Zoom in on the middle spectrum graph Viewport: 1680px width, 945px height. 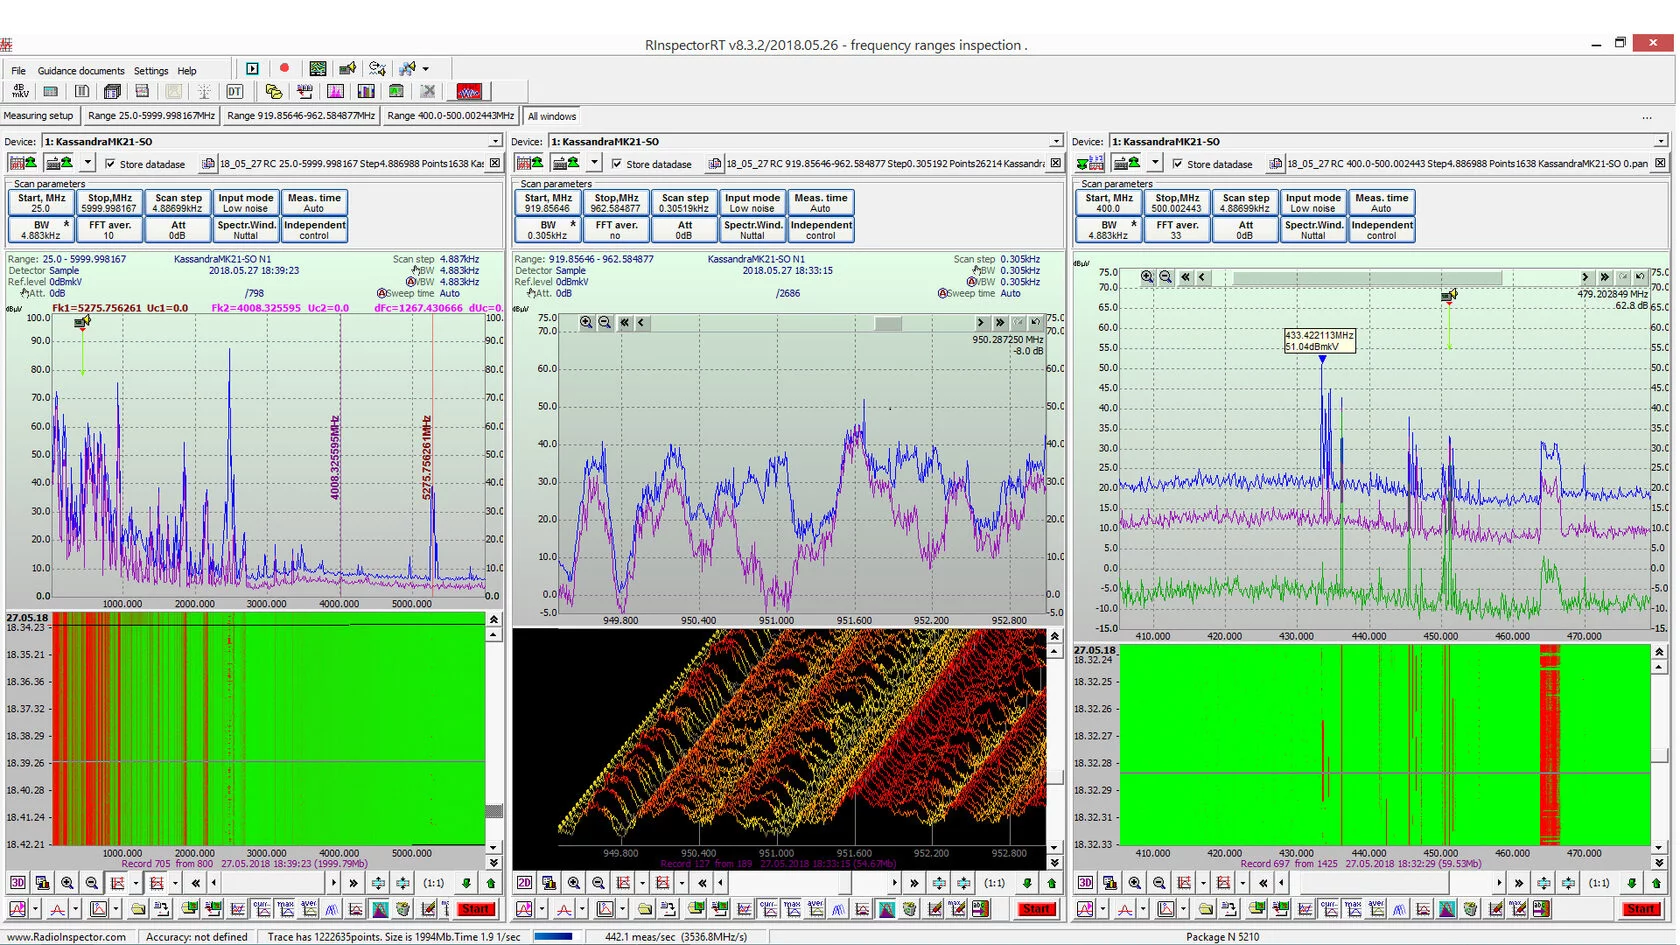tap(586, 322)
